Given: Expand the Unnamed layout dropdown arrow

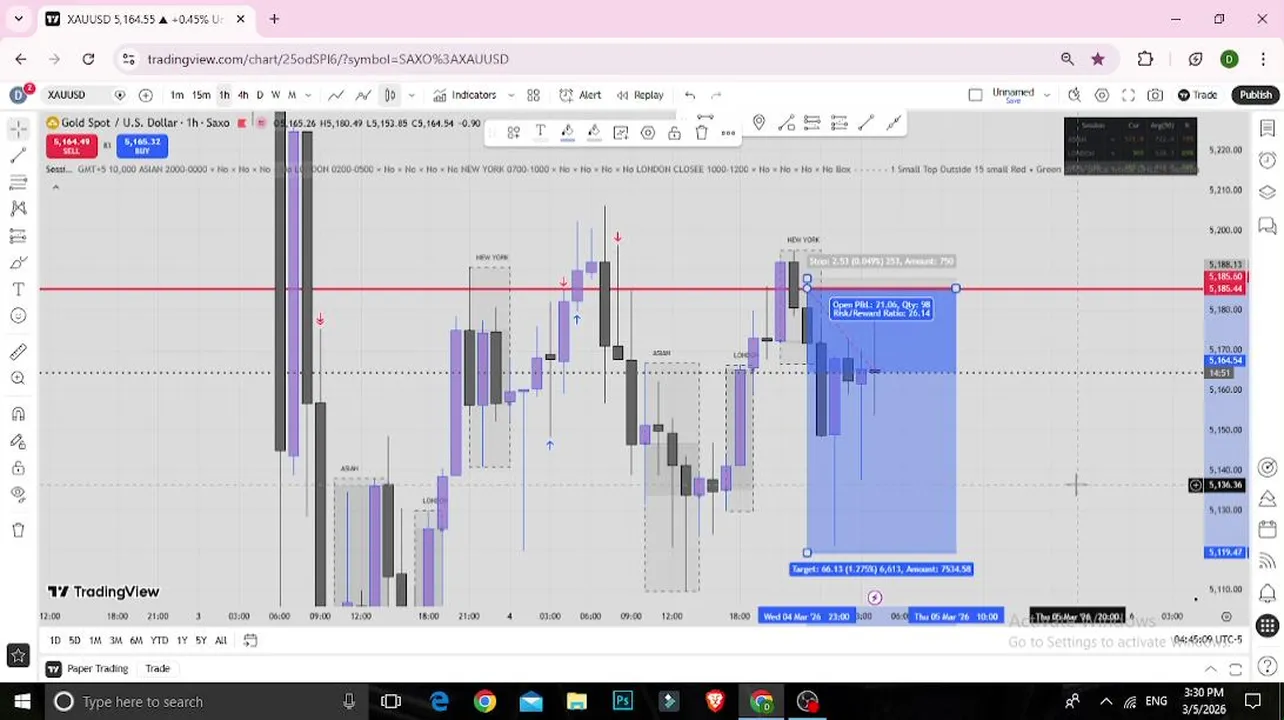Looking at the screenshot, I should pos(1047,95).
